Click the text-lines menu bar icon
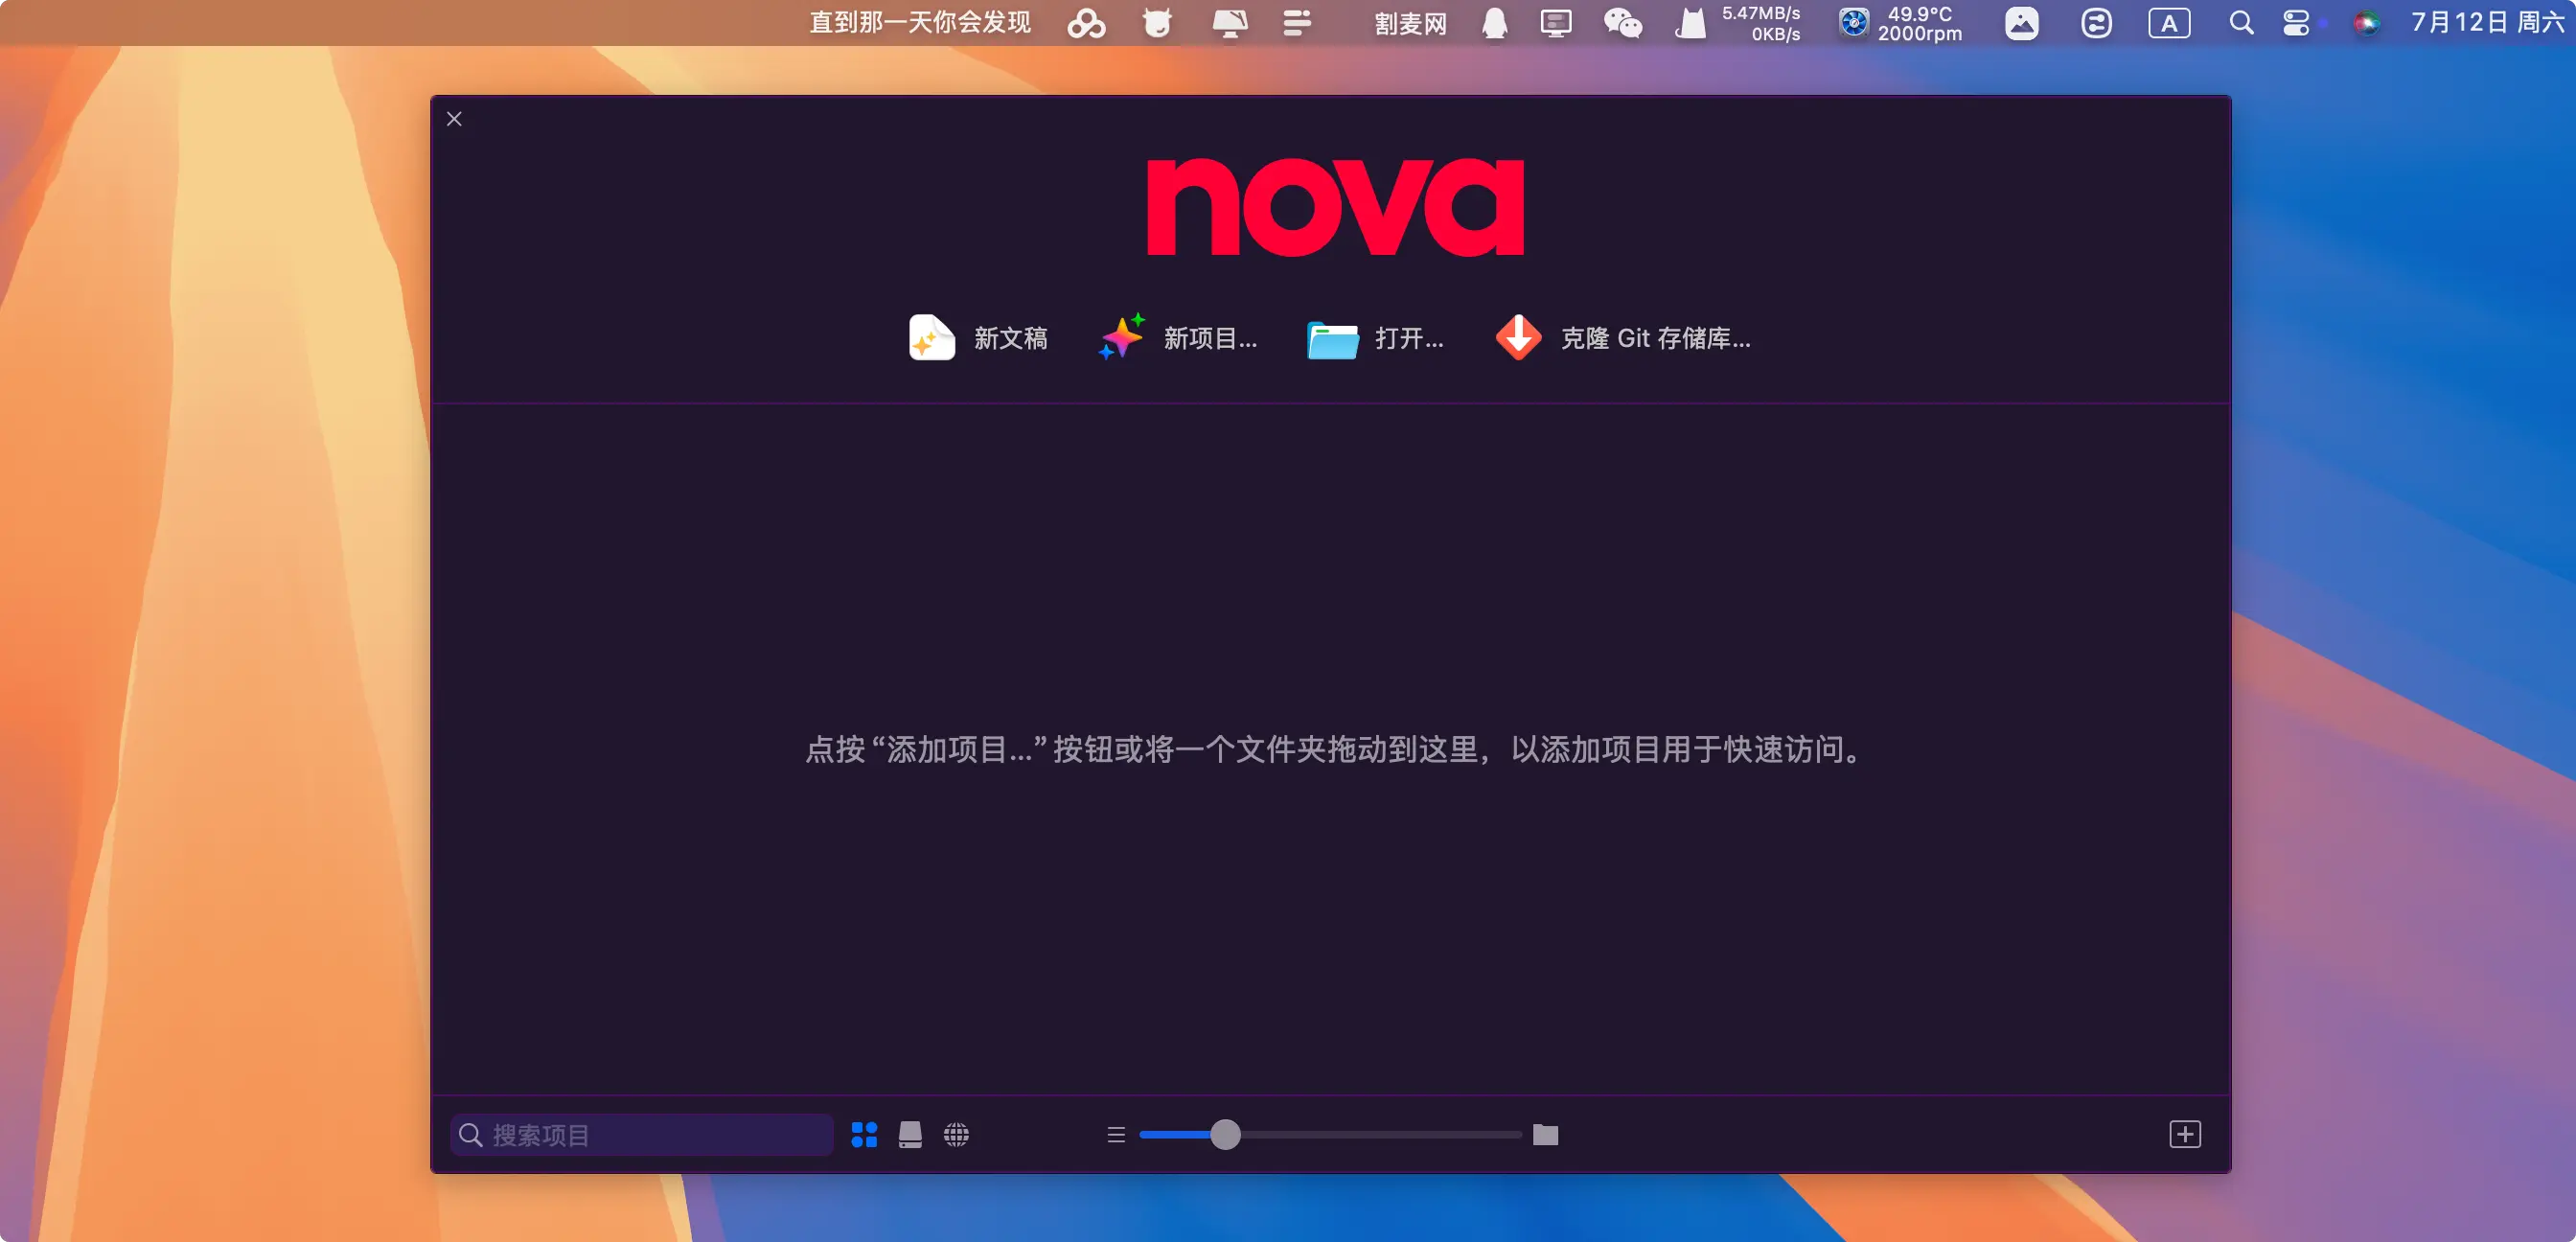Screen dimensions: 2576x1242 click(x=1297, y=23)
